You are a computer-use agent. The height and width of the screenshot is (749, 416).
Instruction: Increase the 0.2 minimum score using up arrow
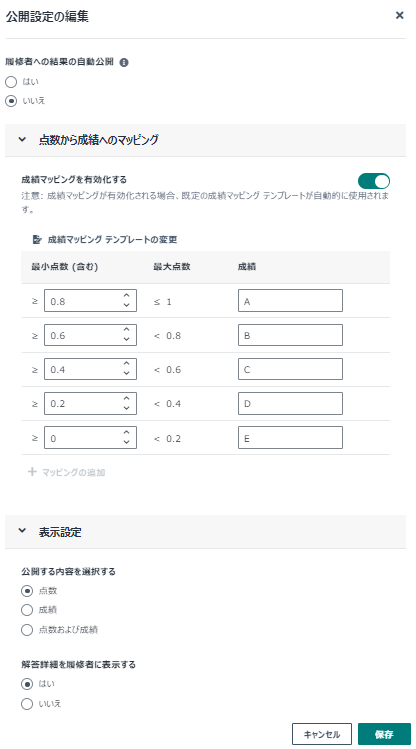click(x=126, y=398)
